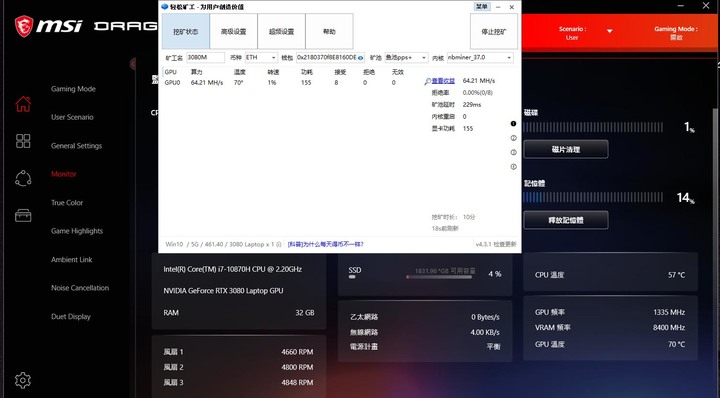Viewport: 720px width, 398px height.
Task: Open True Color in the MSI menu
Action: click(x=67, y=202)
